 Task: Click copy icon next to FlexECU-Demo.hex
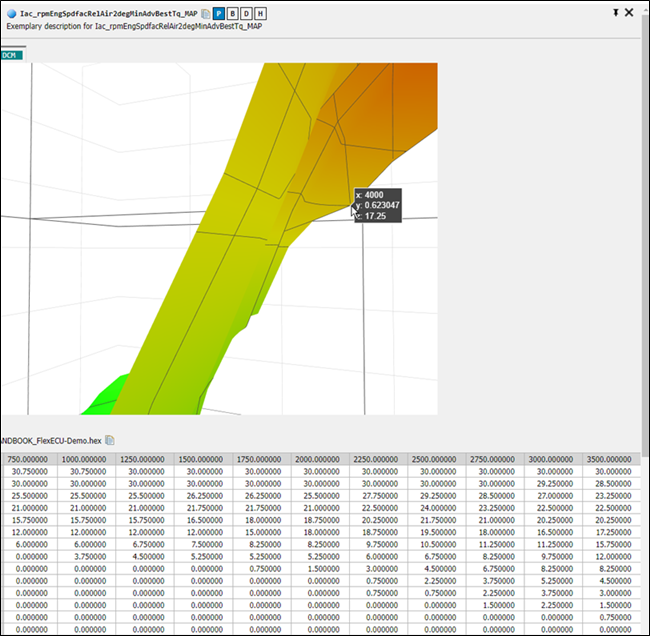[x=110, y=440]
